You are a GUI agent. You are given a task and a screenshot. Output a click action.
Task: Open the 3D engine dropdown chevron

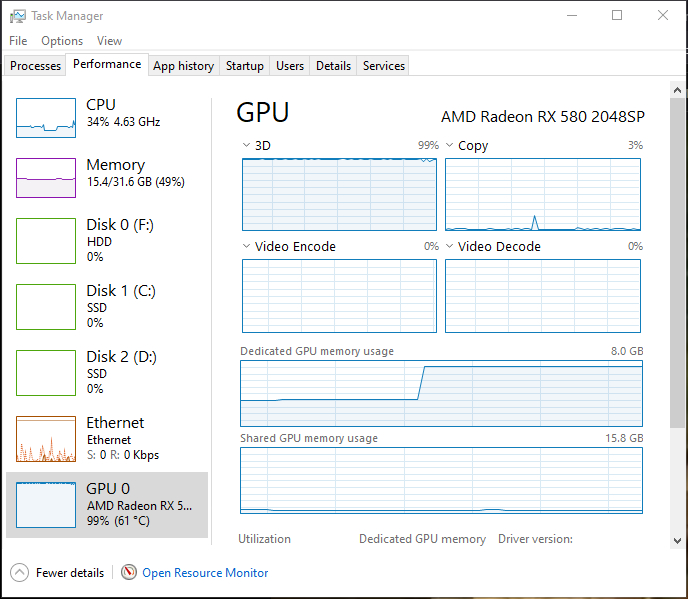point(247,145)
